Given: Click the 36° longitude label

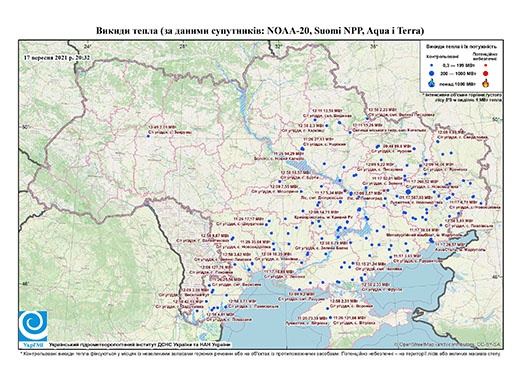Looking at the screenshot, I should 374,47.
